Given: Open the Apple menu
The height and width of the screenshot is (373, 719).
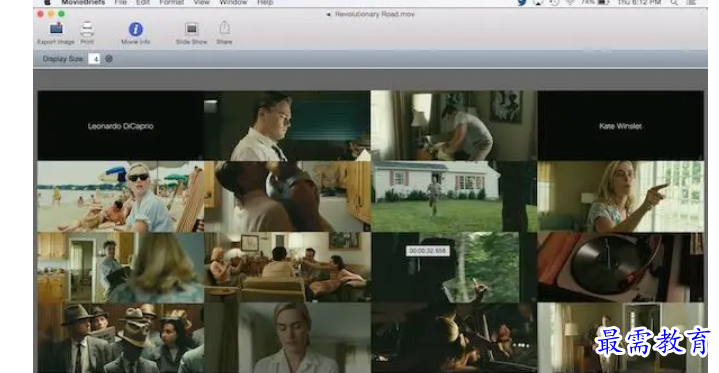Looking at the screenshot, I should pos(47,2).
